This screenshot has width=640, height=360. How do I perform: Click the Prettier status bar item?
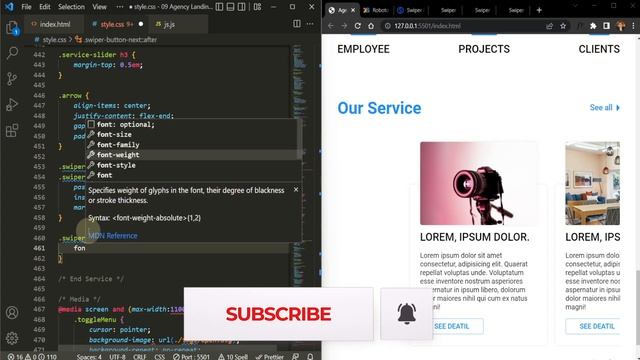[x=270, y=356]
